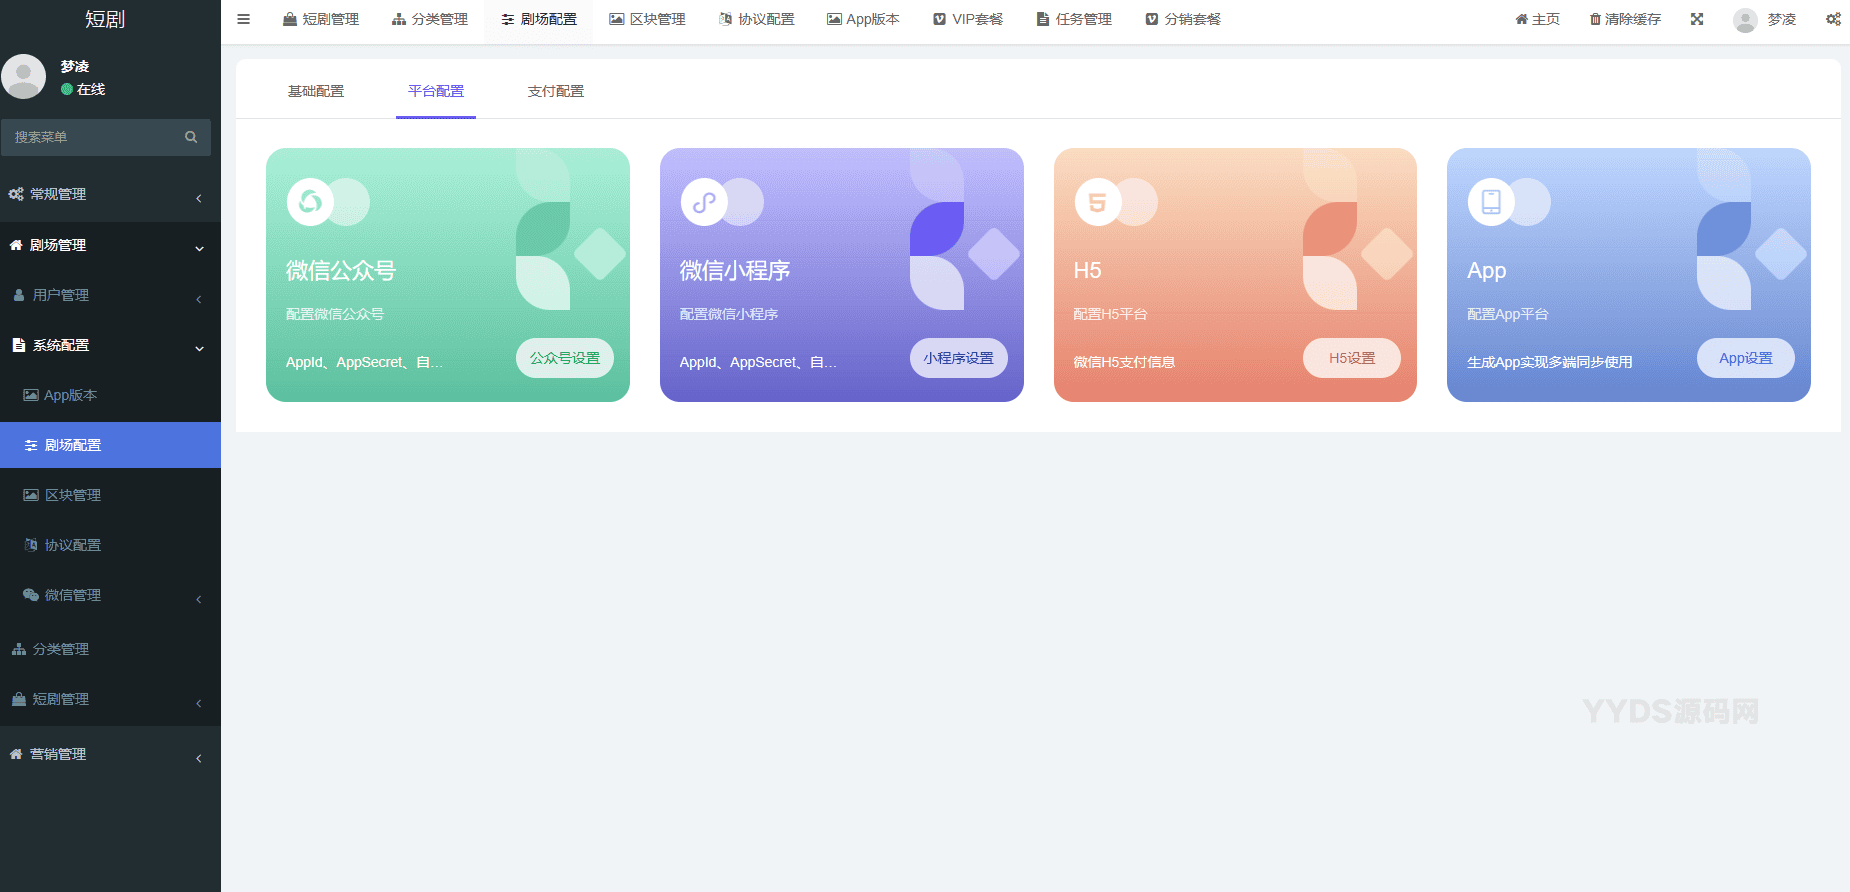Click the sidebar search magnifier icon
The image size is (1850, 892).
click(x=191, y=137)
